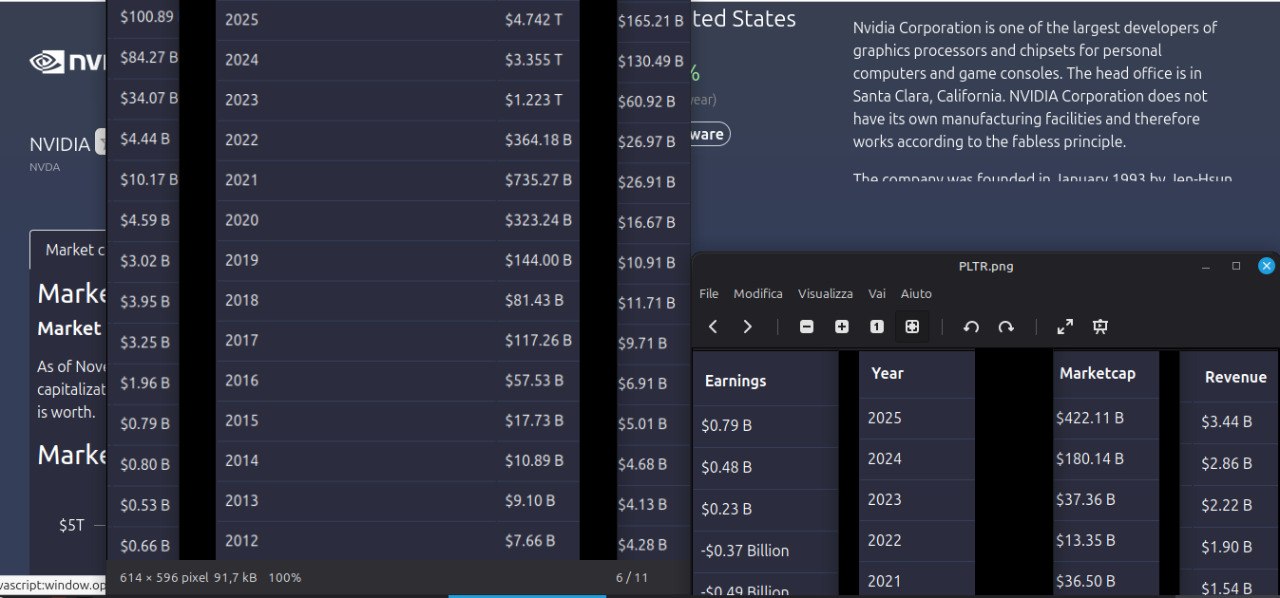The height and width of the screenshot is (598, 1280).
Task: Click the 6 / 11 image counter in status bar
Action: tap(632, 577)
